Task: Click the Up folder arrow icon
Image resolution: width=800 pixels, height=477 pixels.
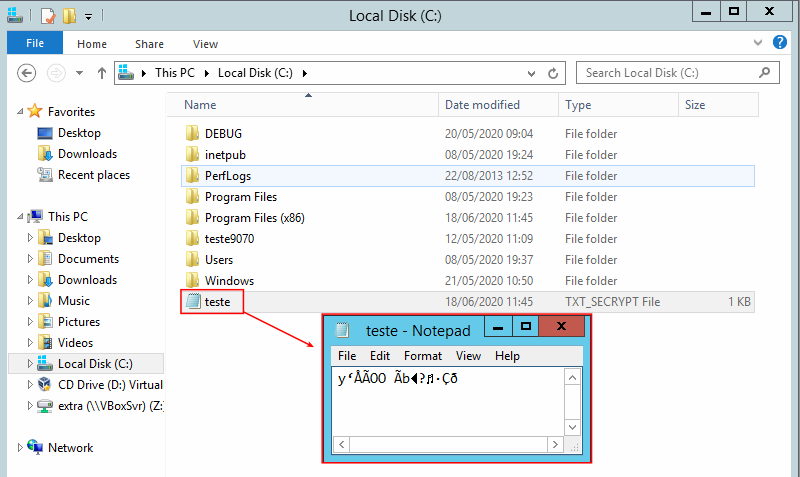Action: (x=102, y=73)
